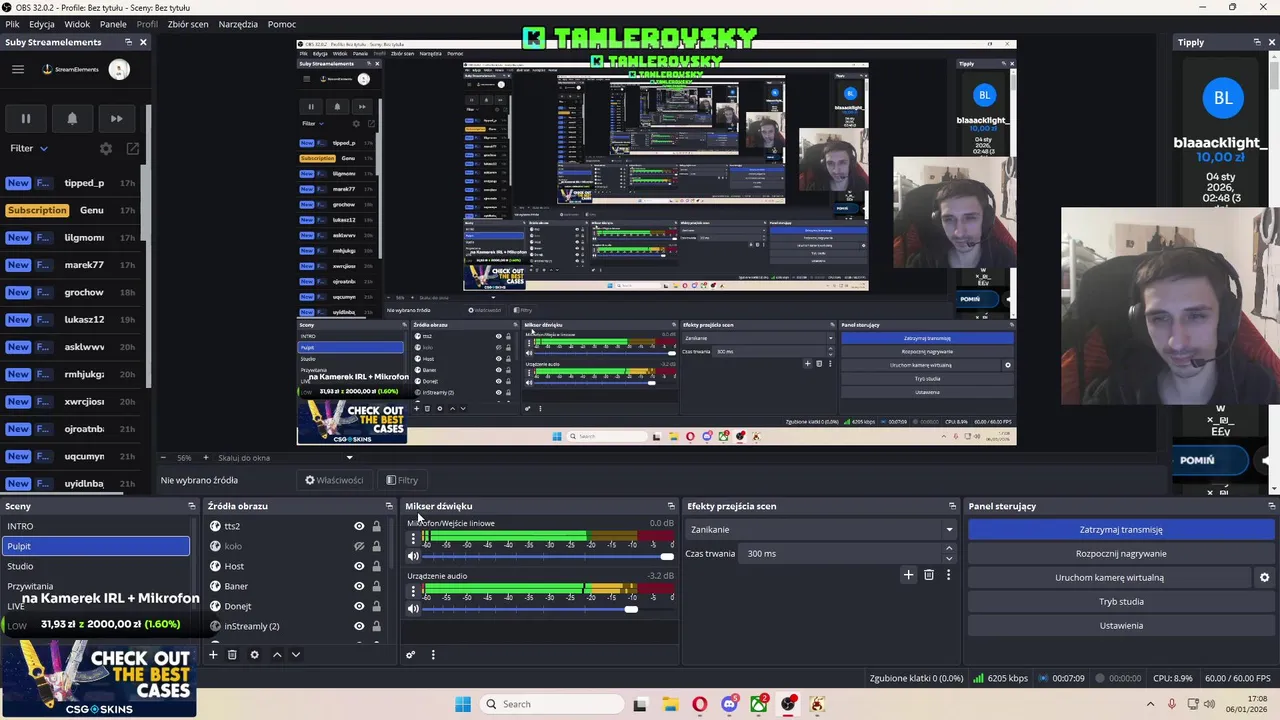Undock the Tipply panel
The width and height of the screenshot is (1280, 720).
click(1257, 42)
